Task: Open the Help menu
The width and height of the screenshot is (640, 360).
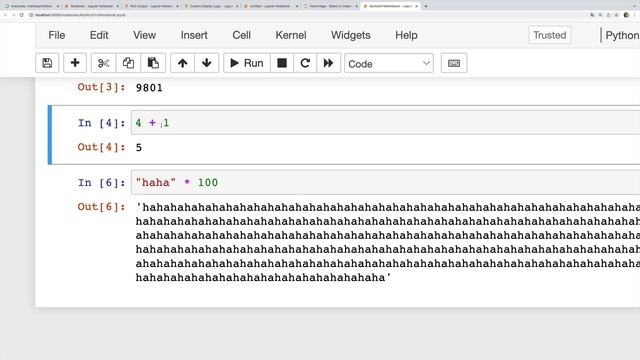Action: [406, 35]
